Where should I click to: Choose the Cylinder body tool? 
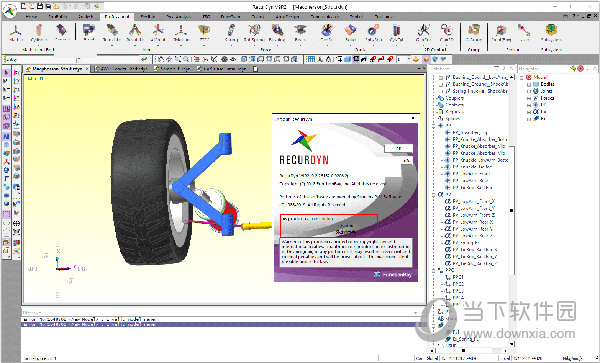click(x=39, y=33)
